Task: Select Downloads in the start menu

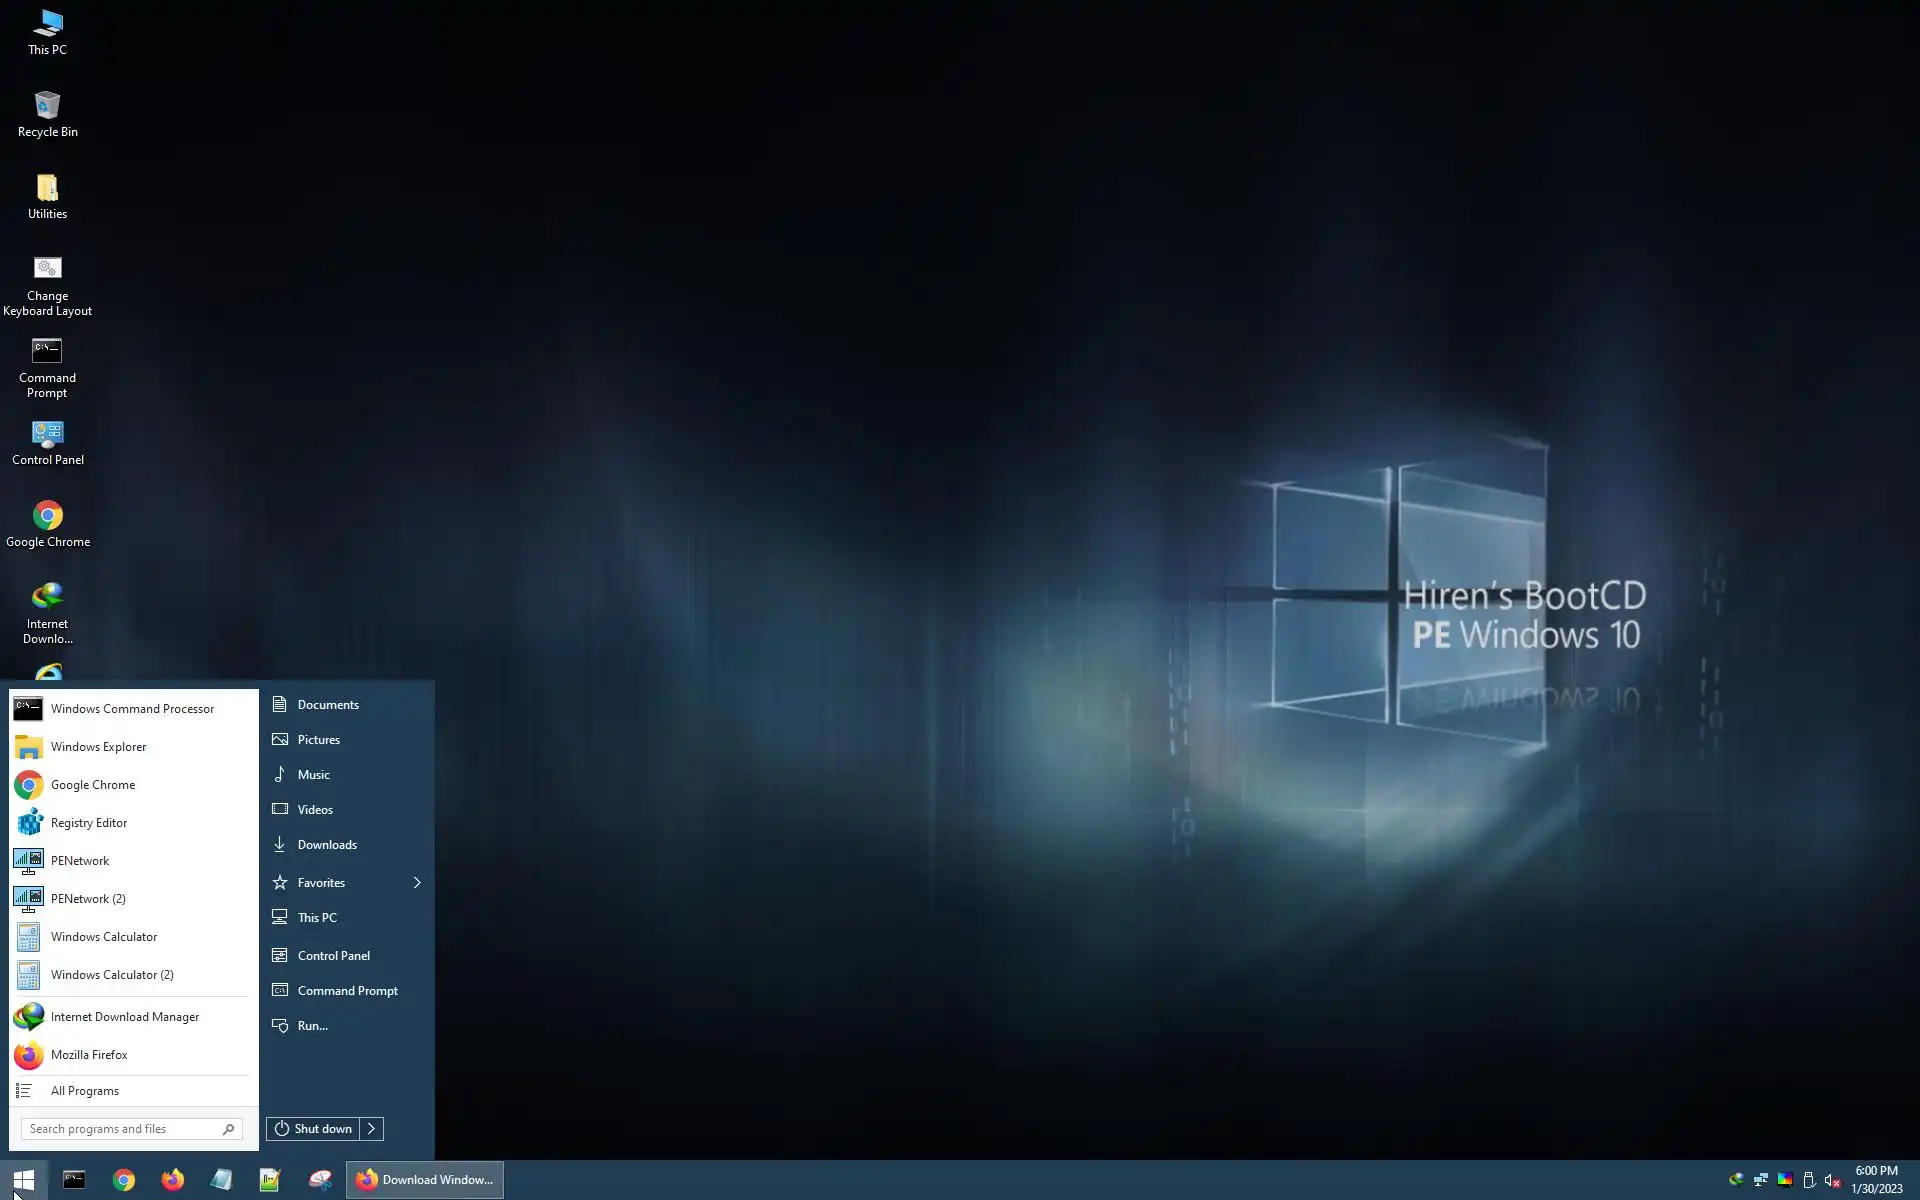Action: pos(326,845)
